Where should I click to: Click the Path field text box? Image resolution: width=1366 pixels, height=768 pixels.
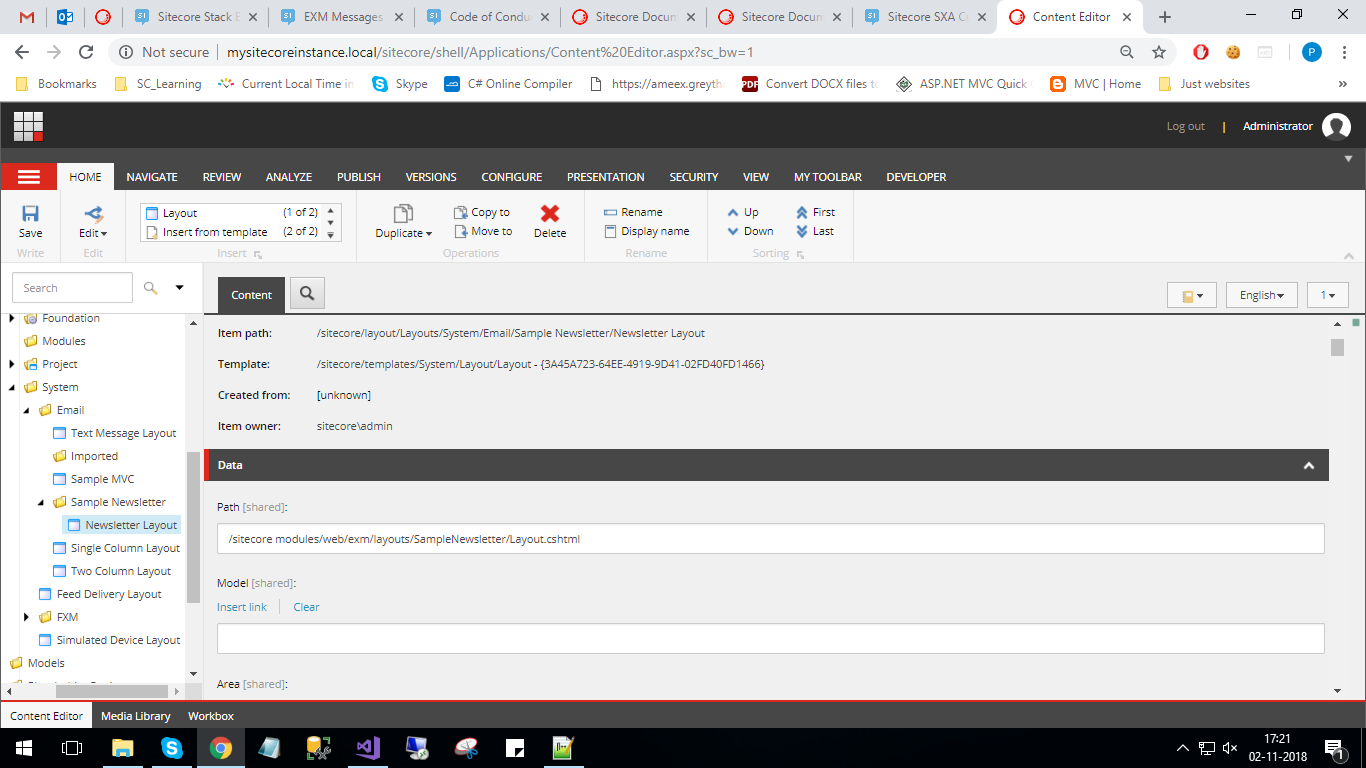point(770,539)
